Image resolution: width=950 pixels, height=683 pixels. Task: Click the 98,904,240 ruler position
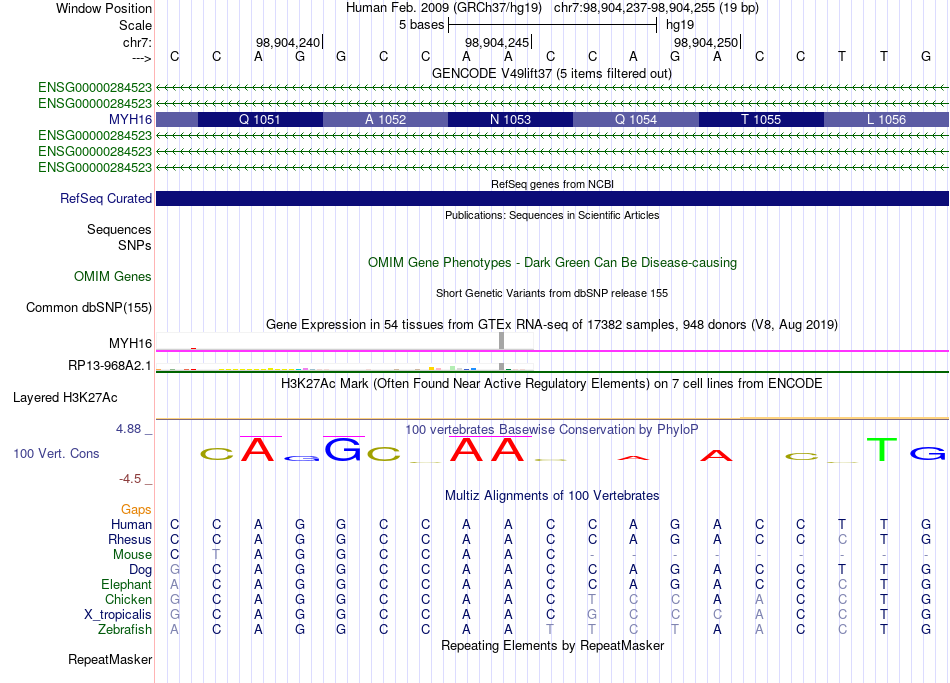tap(288, 42)
